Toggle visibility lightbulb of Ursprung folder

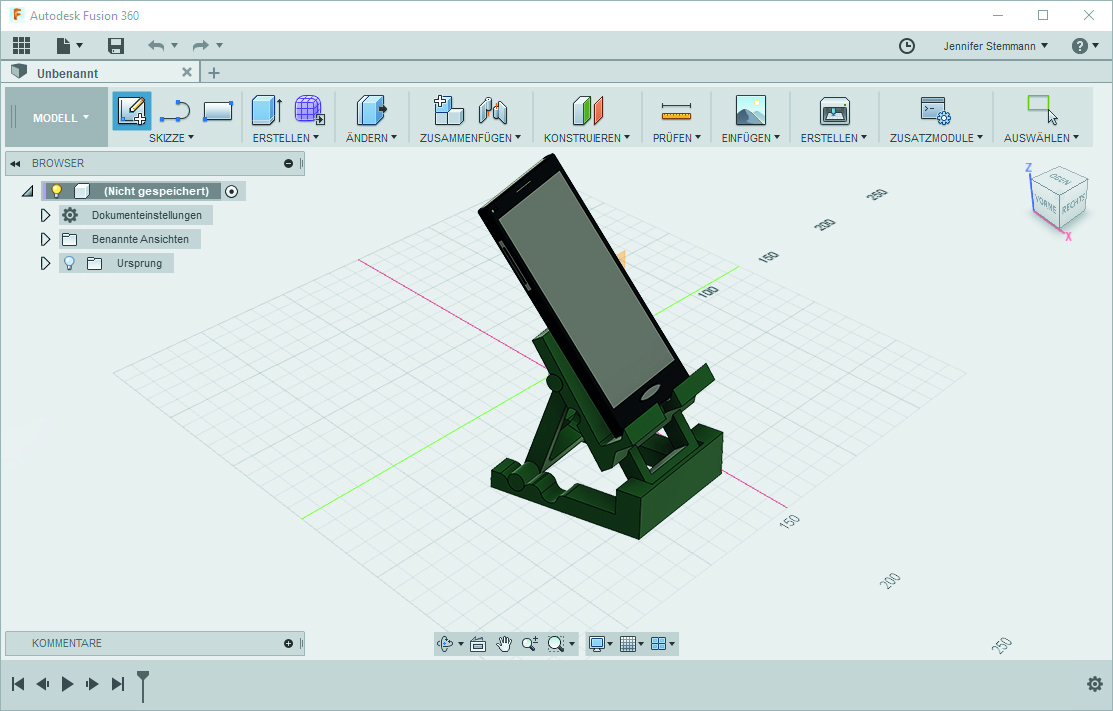pos(69,263)
